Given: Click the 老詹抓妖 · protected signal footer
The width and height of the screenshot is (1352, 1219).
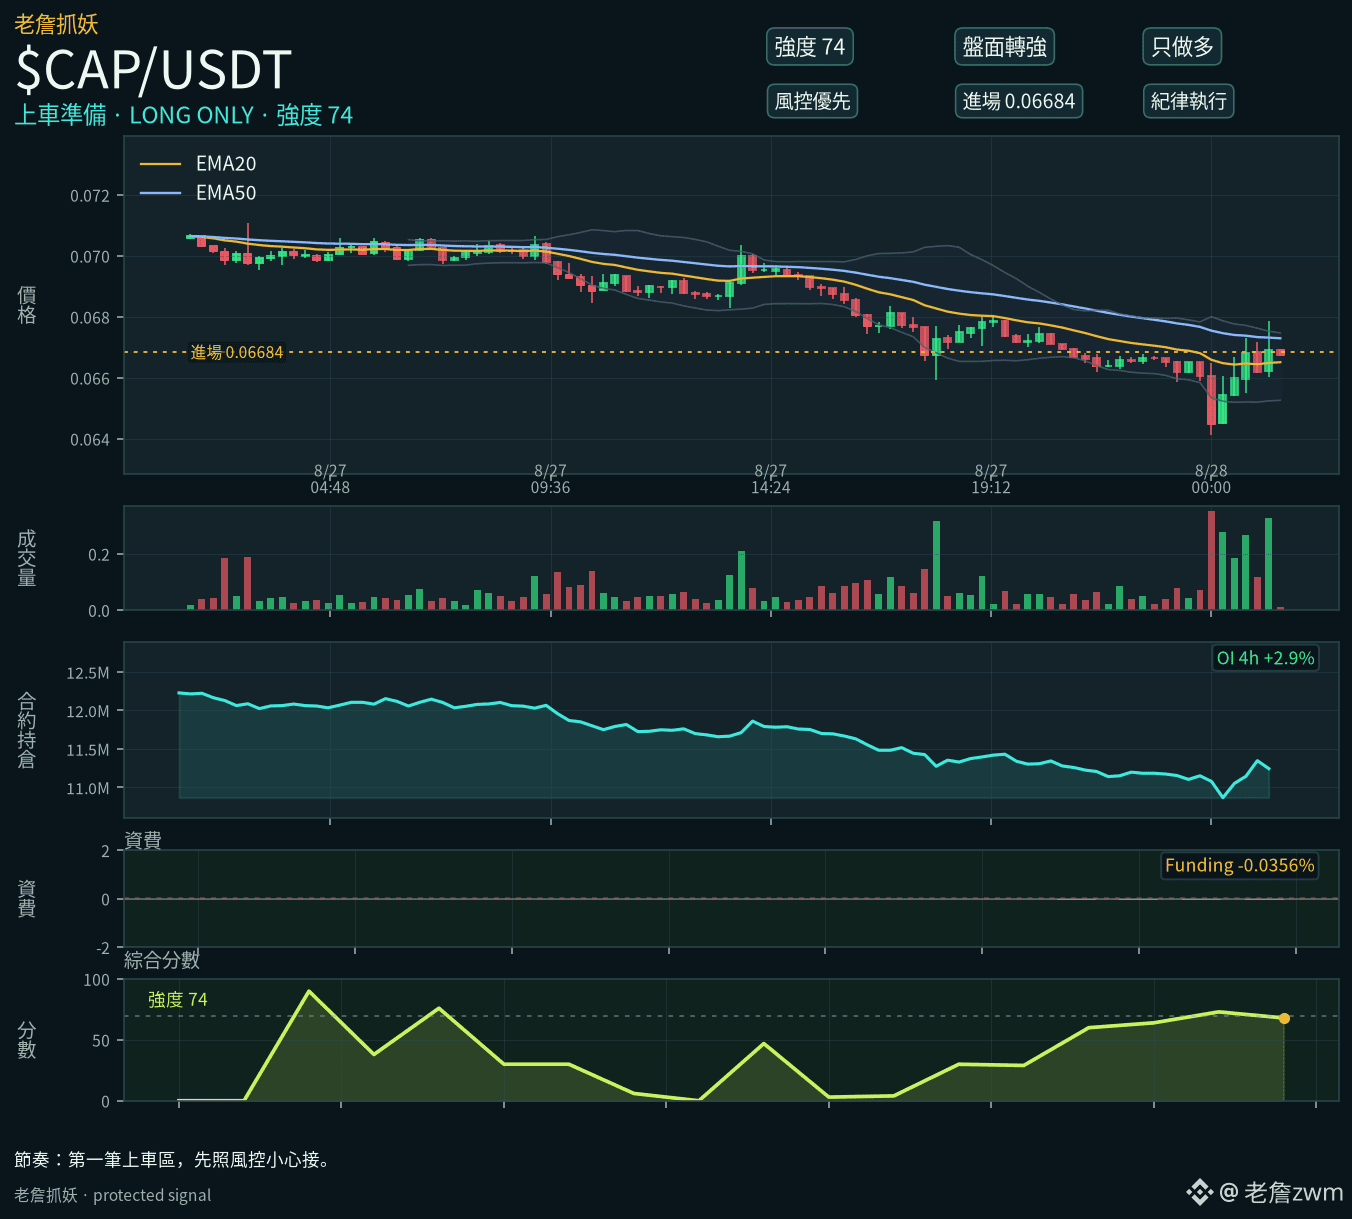Looking at the screenshot, I should (113, 1195).
